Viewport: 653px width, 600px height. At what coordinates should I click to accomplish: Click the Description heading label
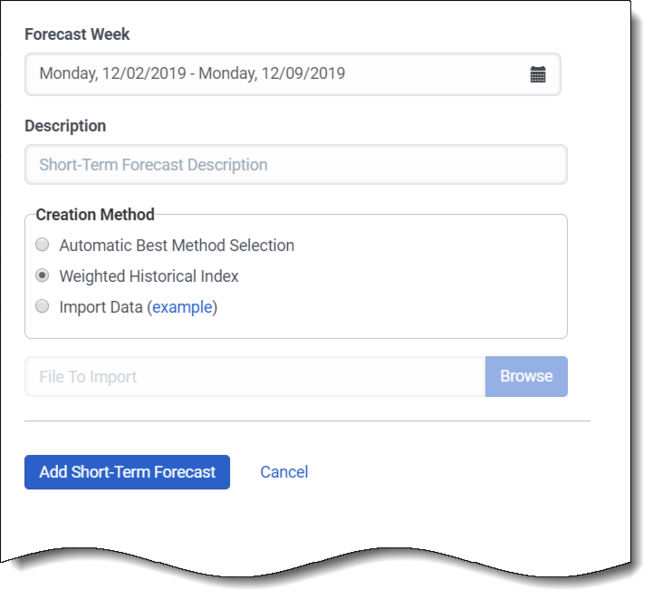coord(65,126)
